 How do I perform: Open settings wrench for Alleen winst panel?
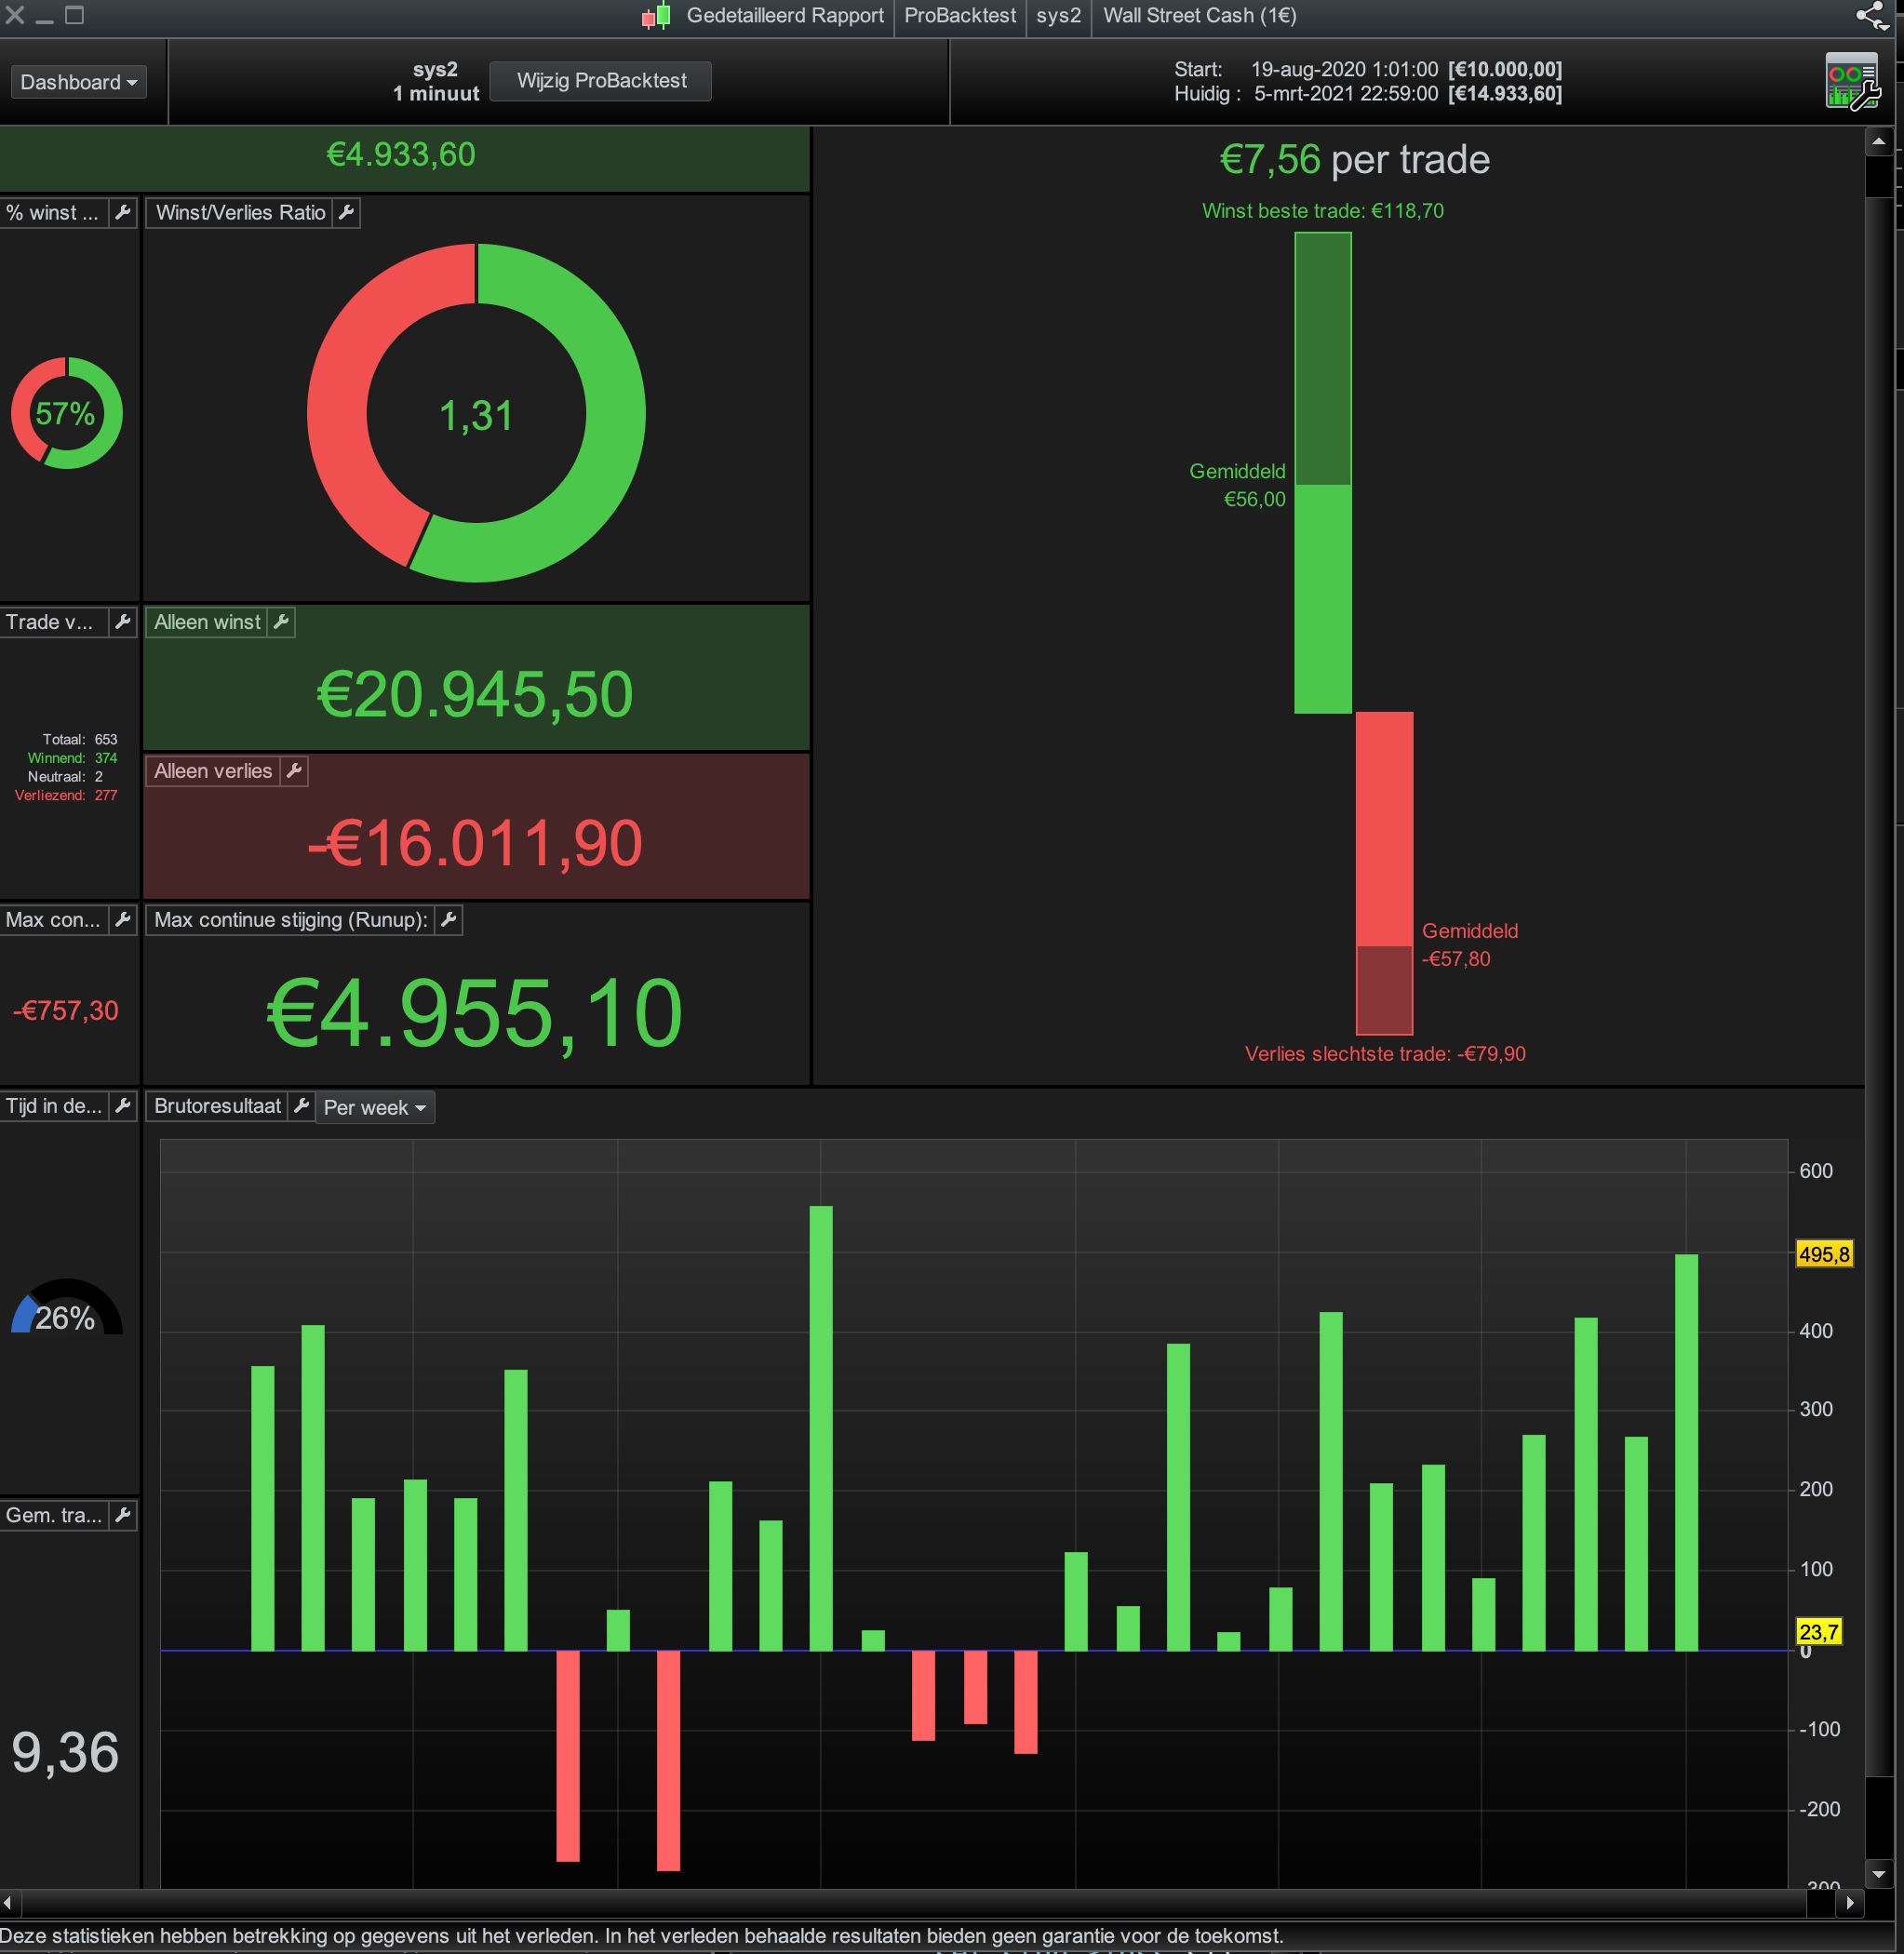(x=281, y=622)
